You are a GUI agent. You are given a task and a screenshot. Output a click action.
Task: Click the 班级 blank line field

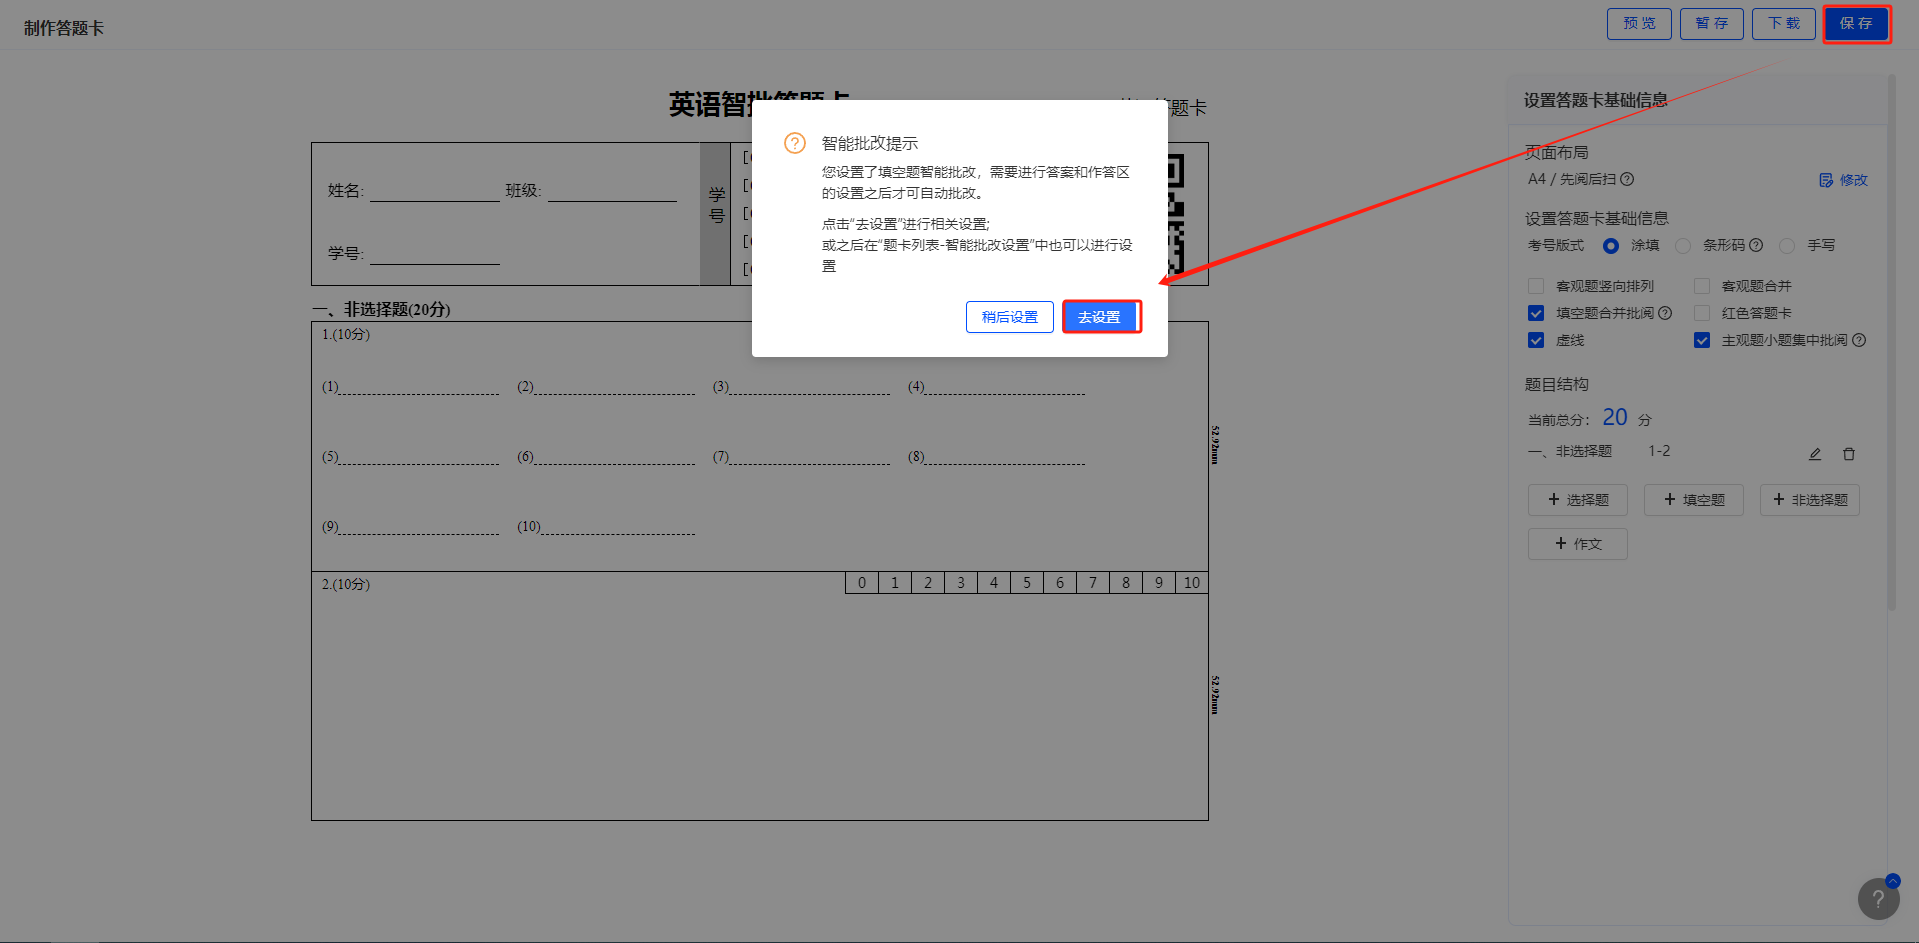612,191
